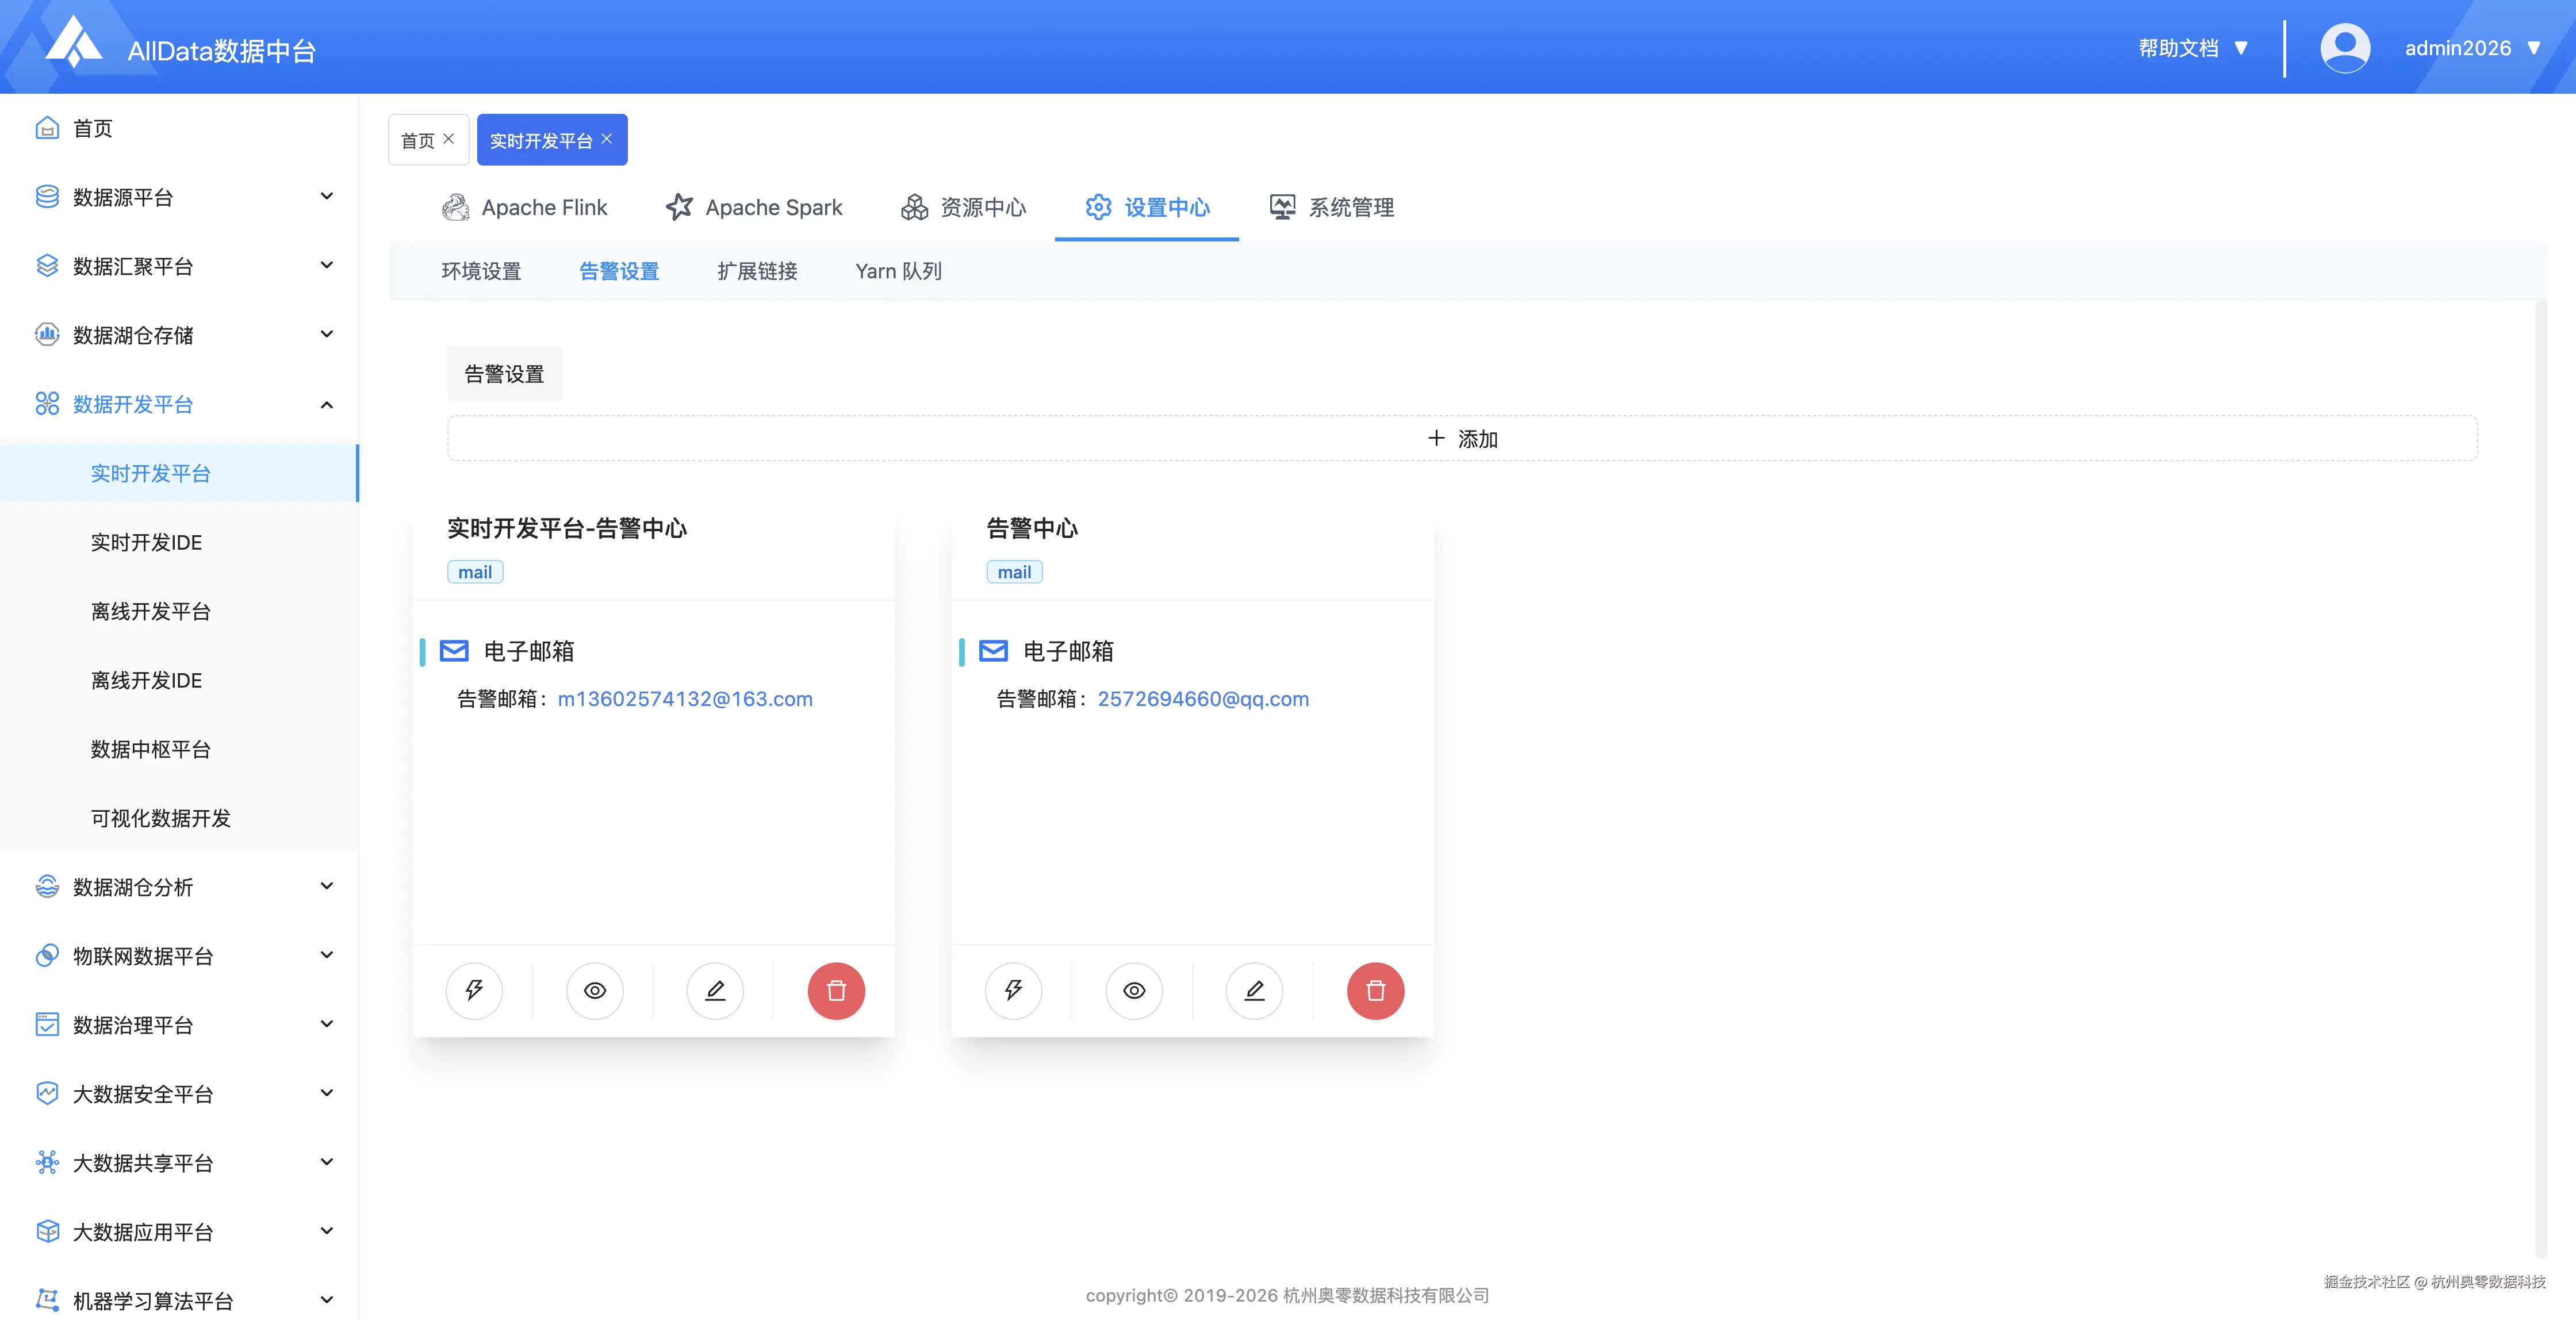2576x1320 pixels.
Task: Expand the 数据汇聚平台 menu chevron
Action: pos(326,265)
